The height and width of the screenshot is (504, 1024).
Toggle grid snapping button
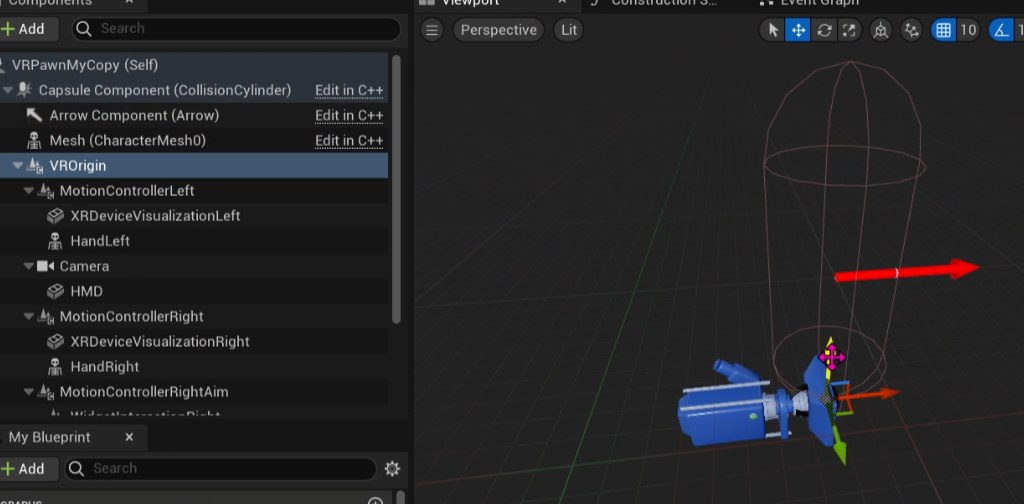click(x=943, y=30)
